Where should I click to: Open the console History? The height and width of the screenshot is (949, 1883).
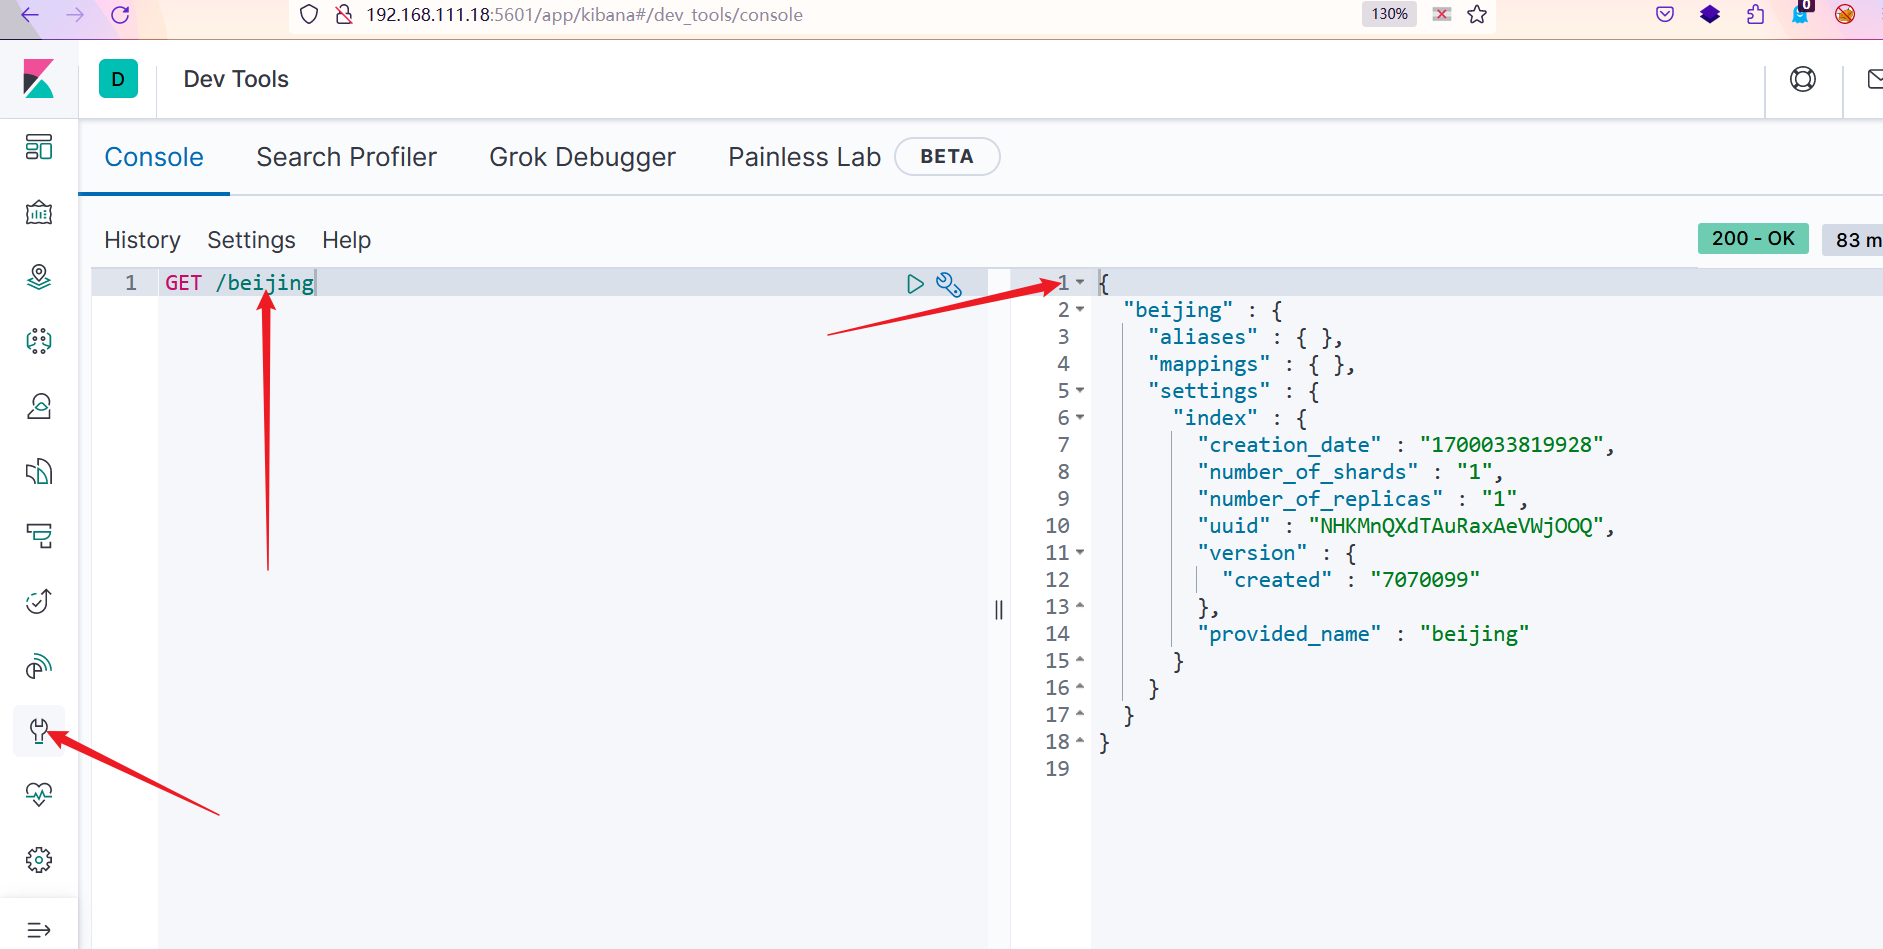tap(142, 240)
